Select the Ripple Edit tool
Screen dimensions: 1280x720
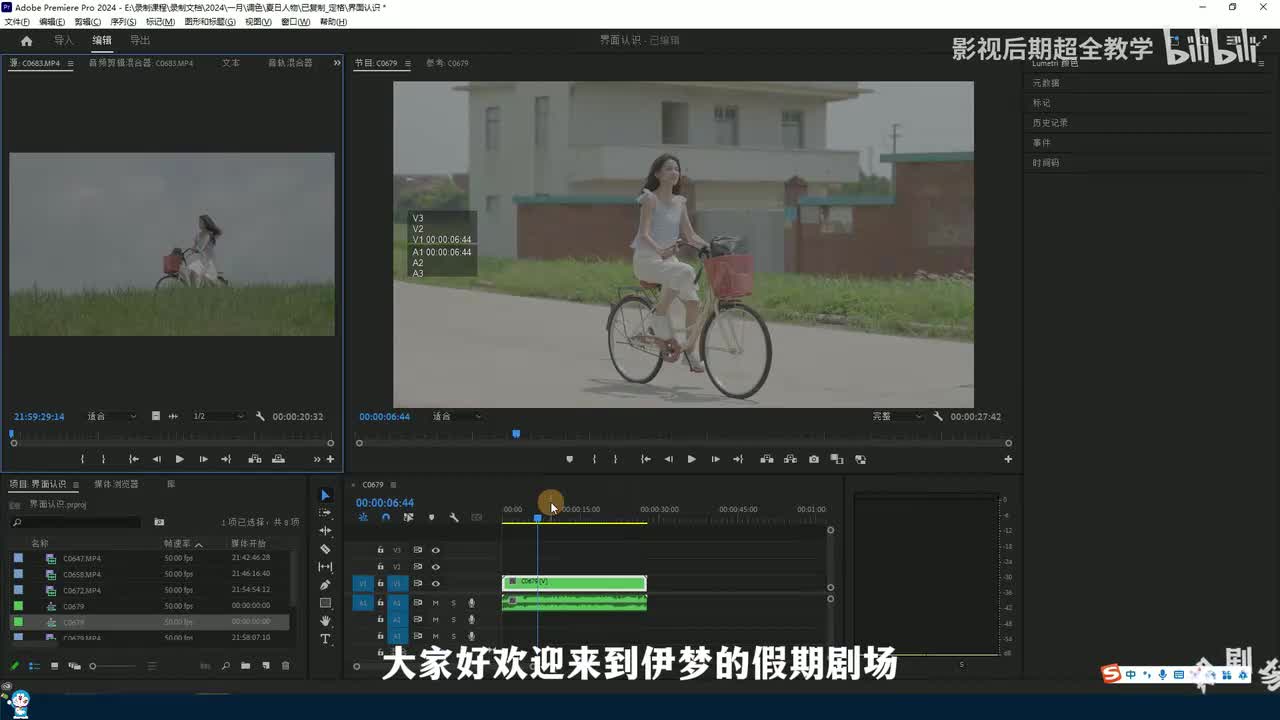325,531
